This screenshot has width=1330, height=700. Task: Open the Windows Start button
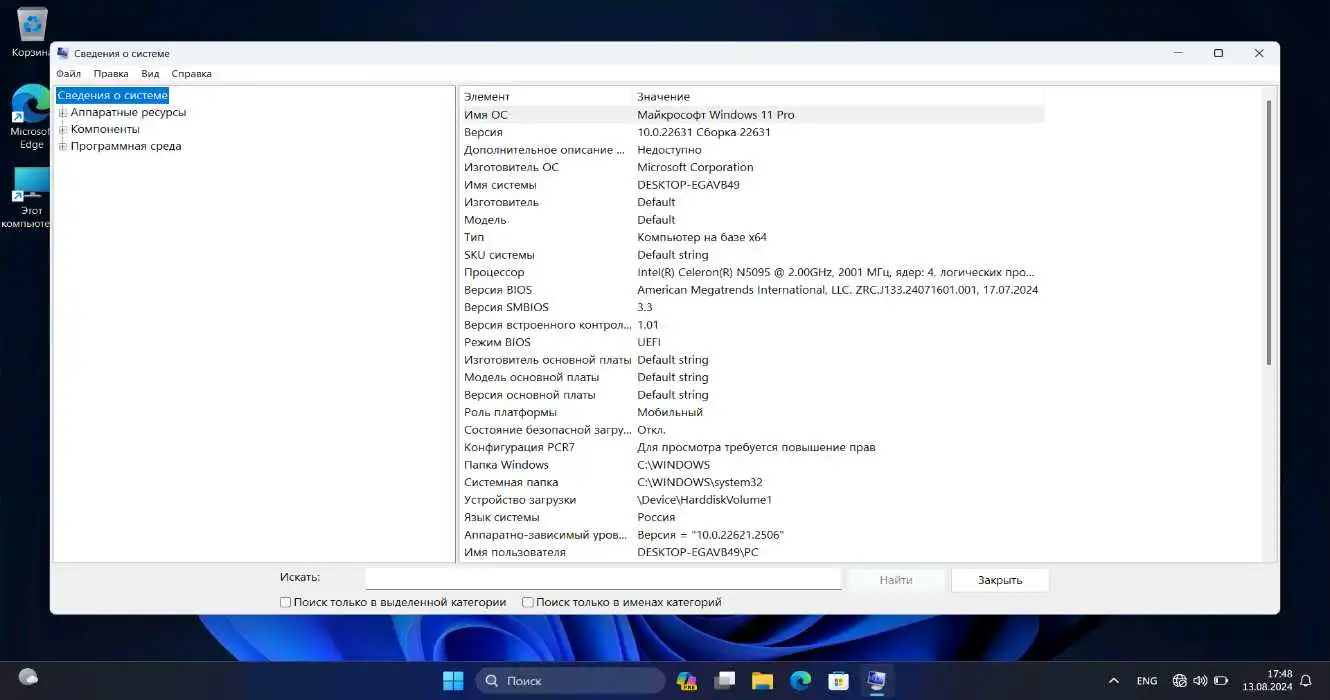pyautogui.click(x=453, y=681)
